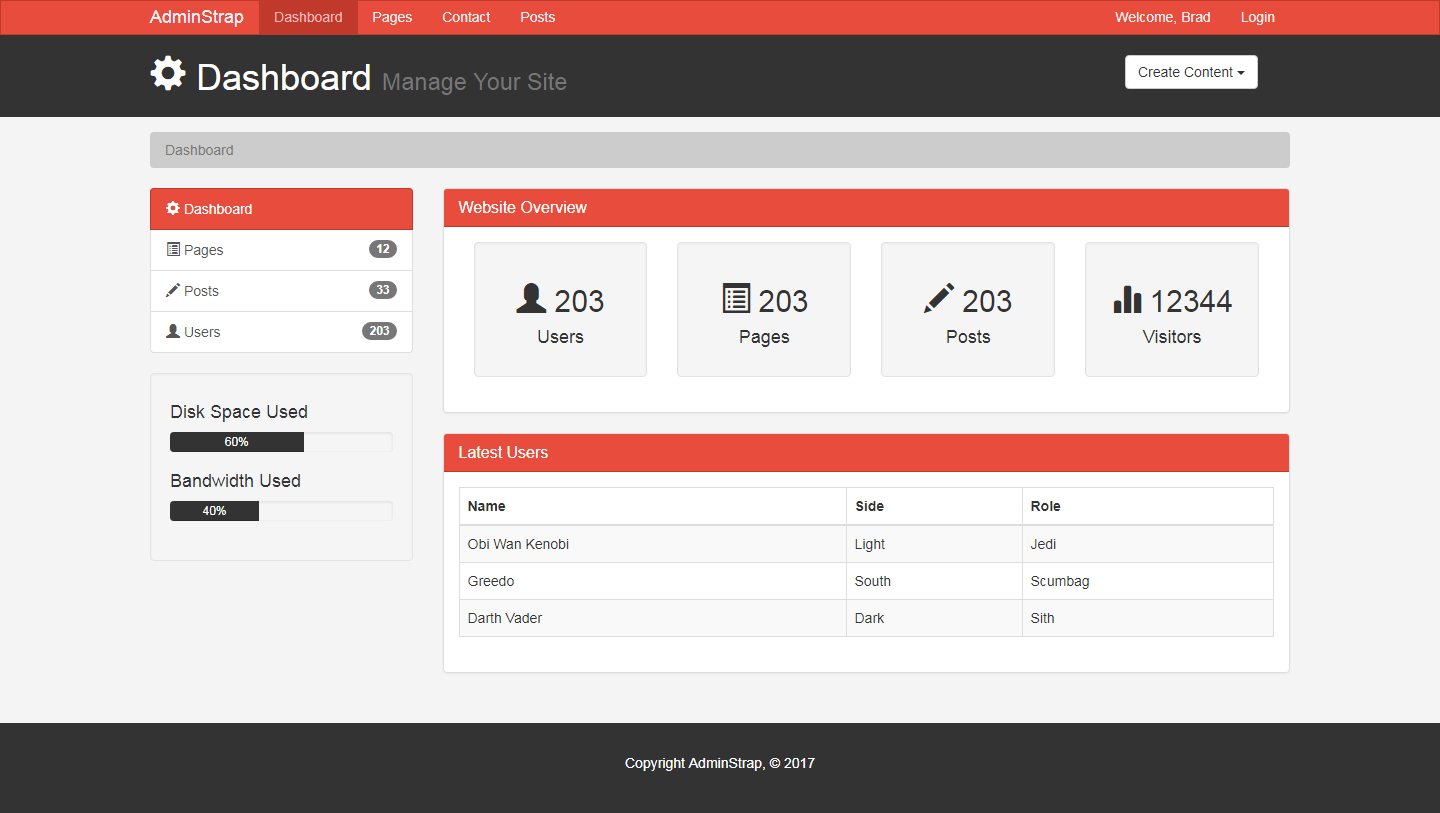Click the Bandwidth Used 40% progress bar
This screenshot has height=813, width=1440.
pyautogui.click(x=281, y=511)
